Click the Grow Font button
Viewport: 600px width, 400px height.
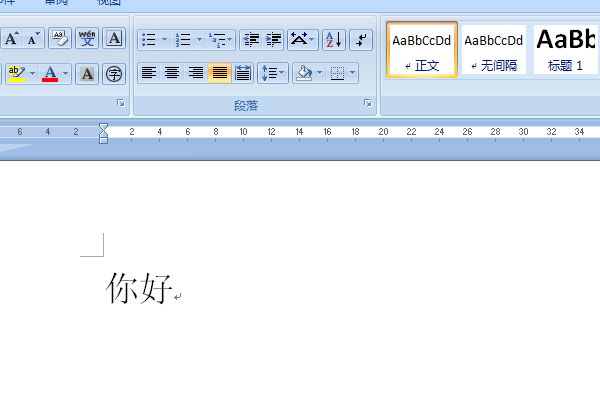pyautogui.click(x=11, y=38)
